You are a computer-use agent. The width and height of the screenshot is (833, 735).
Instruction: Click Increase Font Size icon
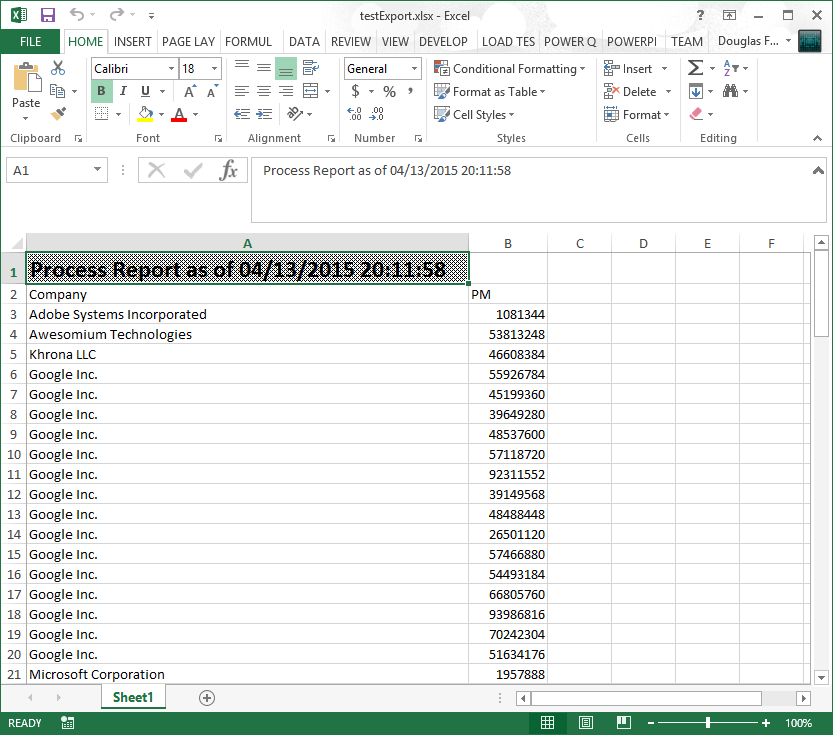tap(190, 91)
